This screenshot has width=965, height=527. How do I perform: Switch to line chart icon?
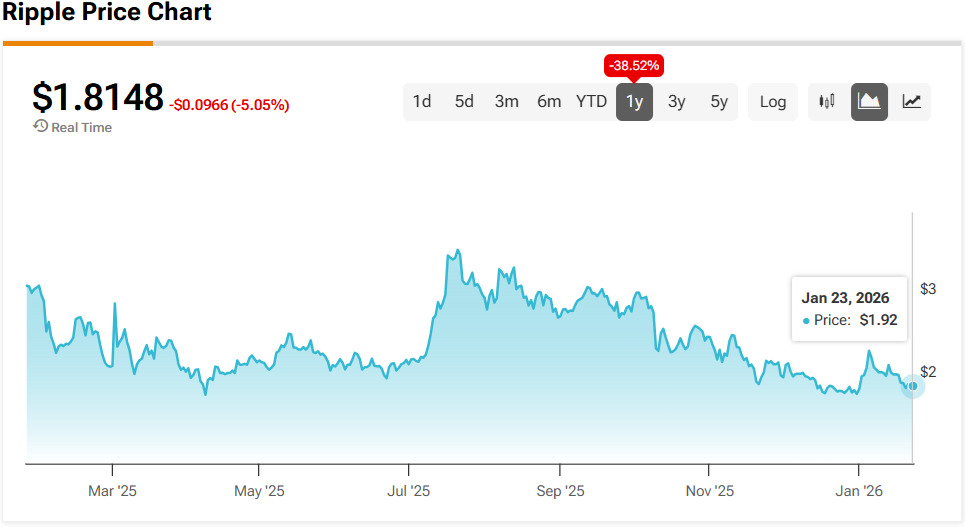point(911,102)
